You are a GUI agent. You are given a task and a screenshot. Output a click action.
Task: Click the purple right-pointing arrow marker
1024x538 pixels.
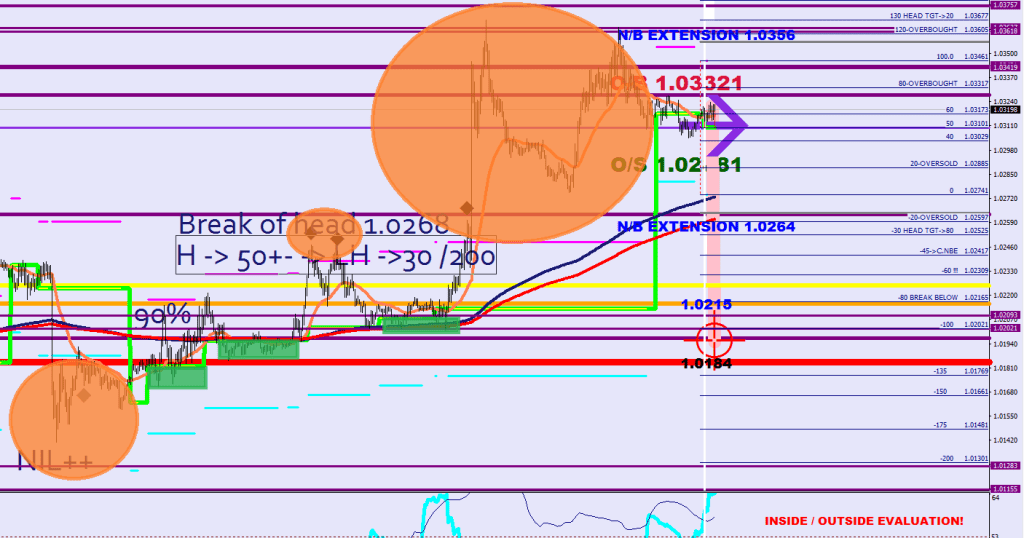click(x=731, y=124)
